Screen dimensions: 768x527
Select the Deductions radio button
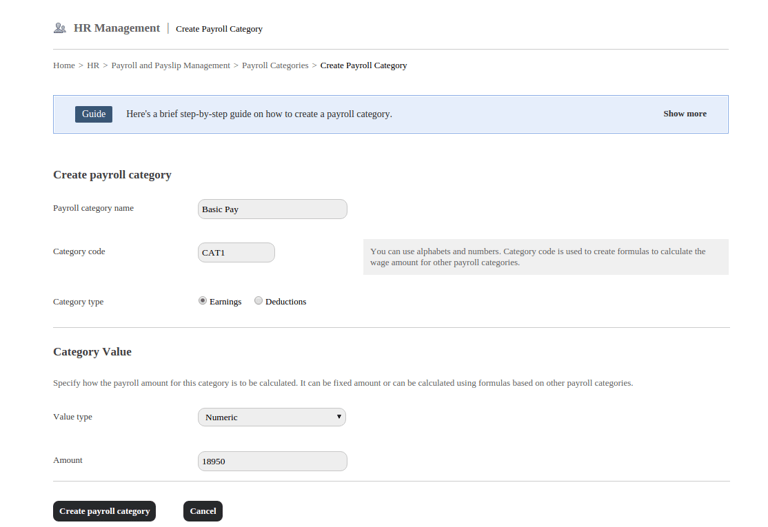258,301
